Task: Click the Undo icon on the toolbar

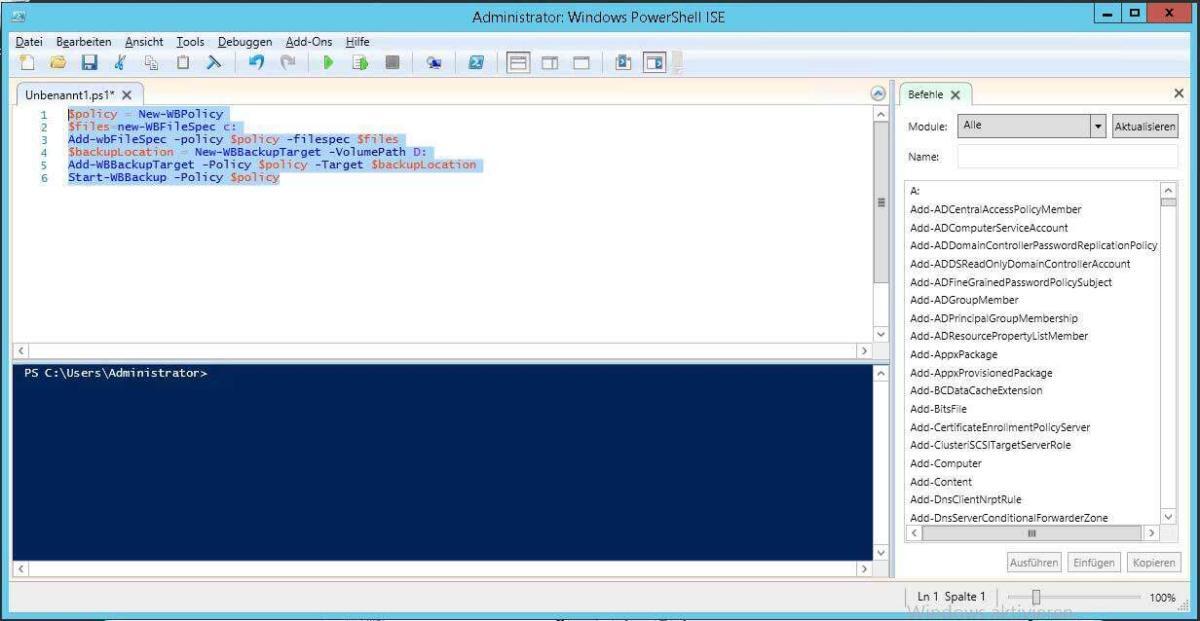Action: (256, 62)
